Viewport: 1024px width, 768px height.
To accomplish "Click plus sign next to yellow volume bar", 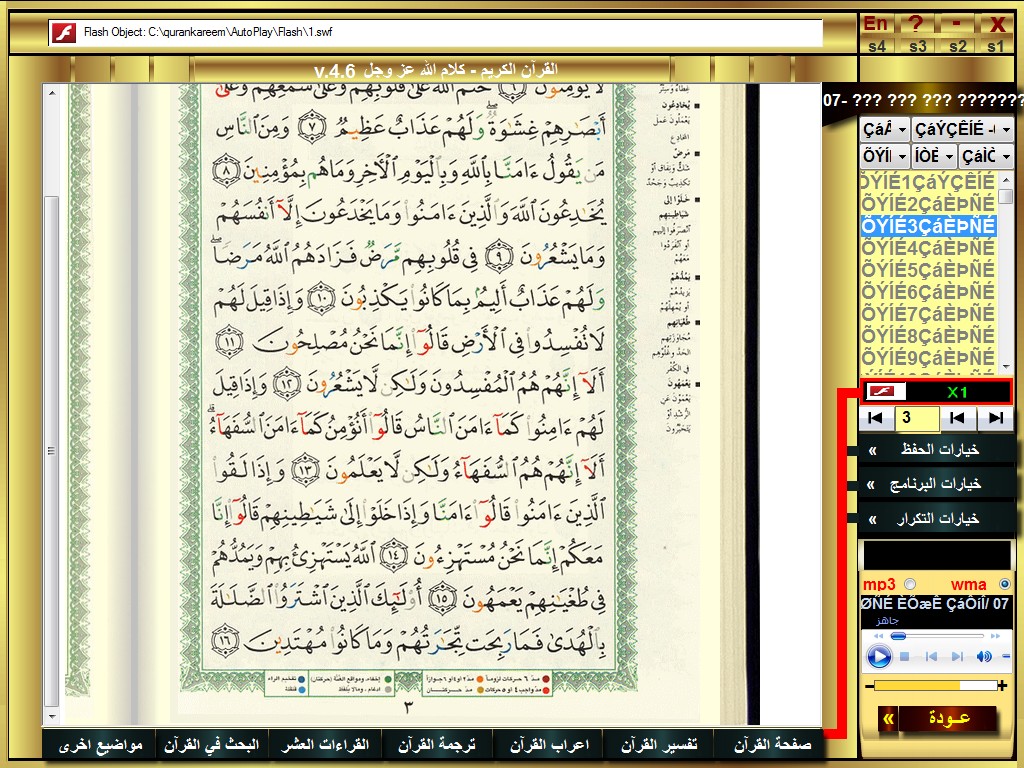I will tap(1002, 686).
